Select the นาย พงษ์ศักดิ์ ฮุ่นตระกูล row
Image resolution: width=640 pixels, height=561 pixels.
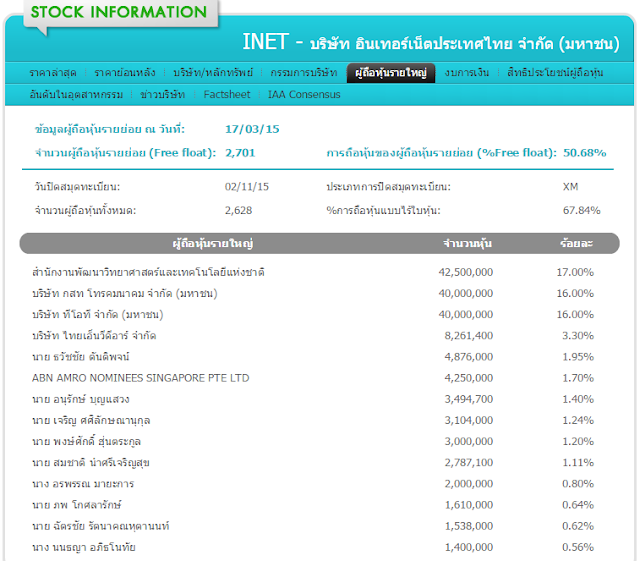[x=313, y=442]
